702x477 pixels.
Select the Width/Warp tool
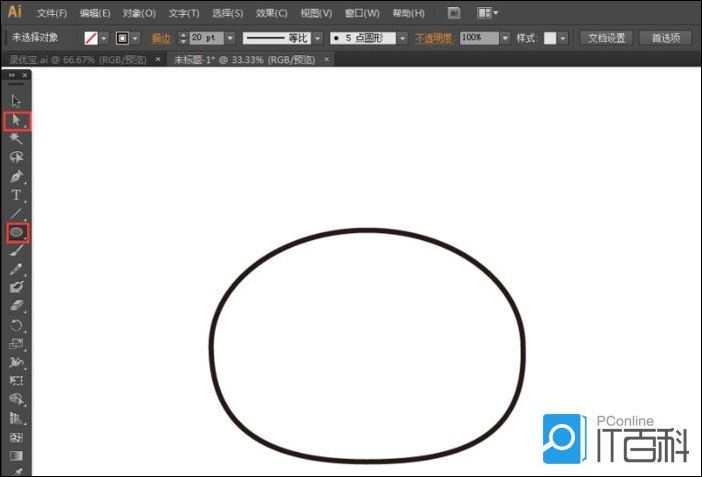point(16,362)
